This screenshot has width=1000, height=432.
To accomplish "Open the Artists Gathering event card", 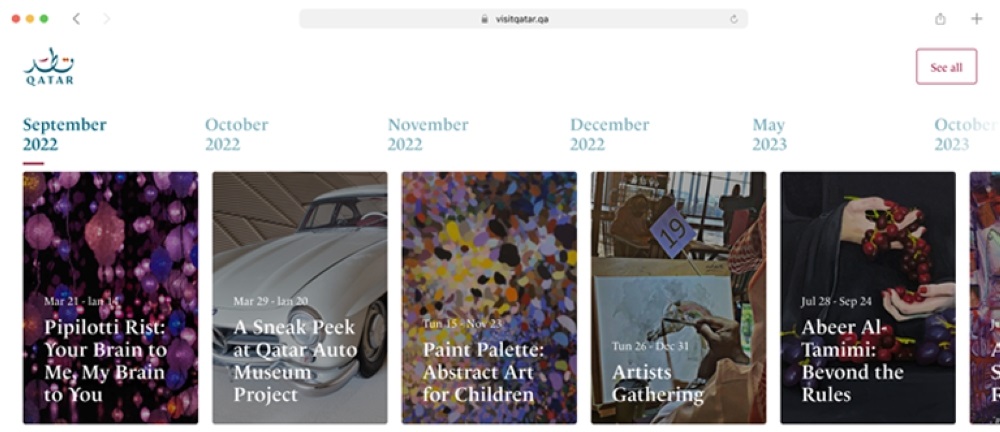I will point(678,298).
